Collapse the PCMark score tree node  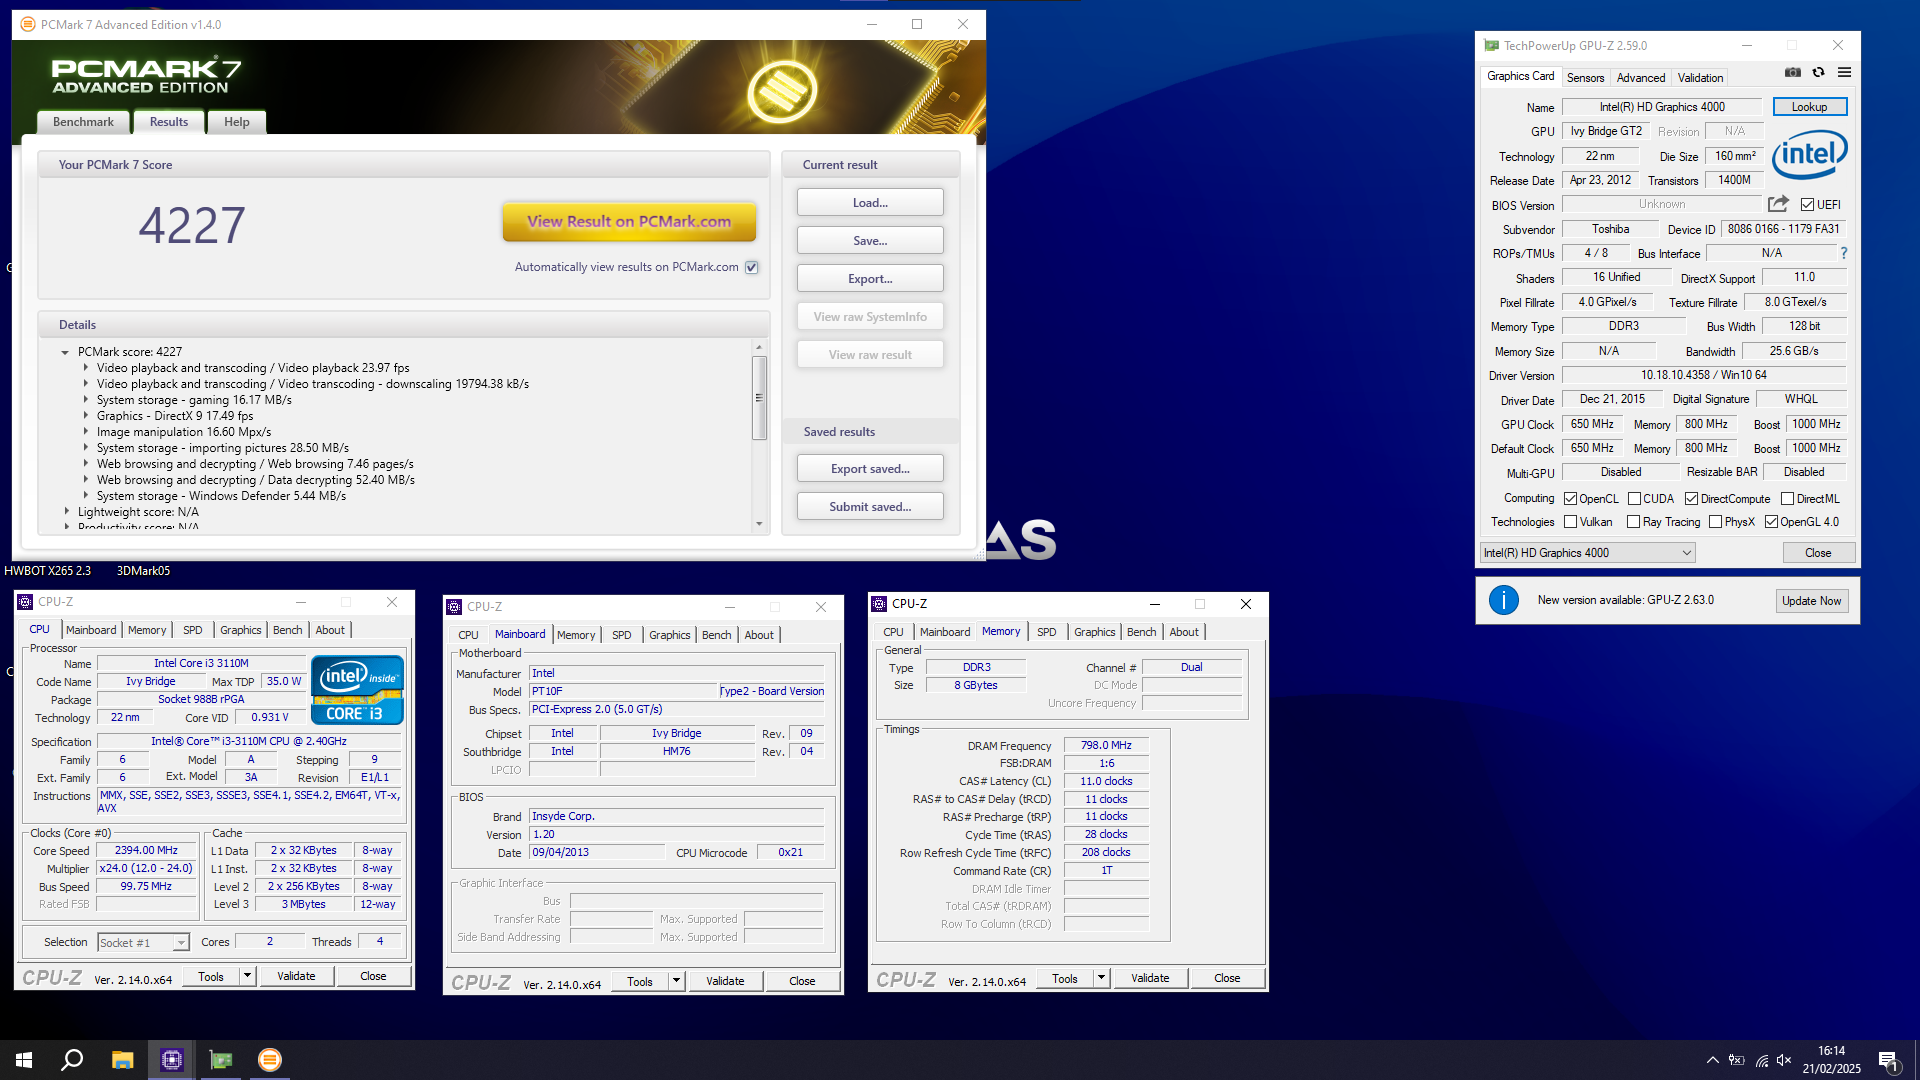65,352
